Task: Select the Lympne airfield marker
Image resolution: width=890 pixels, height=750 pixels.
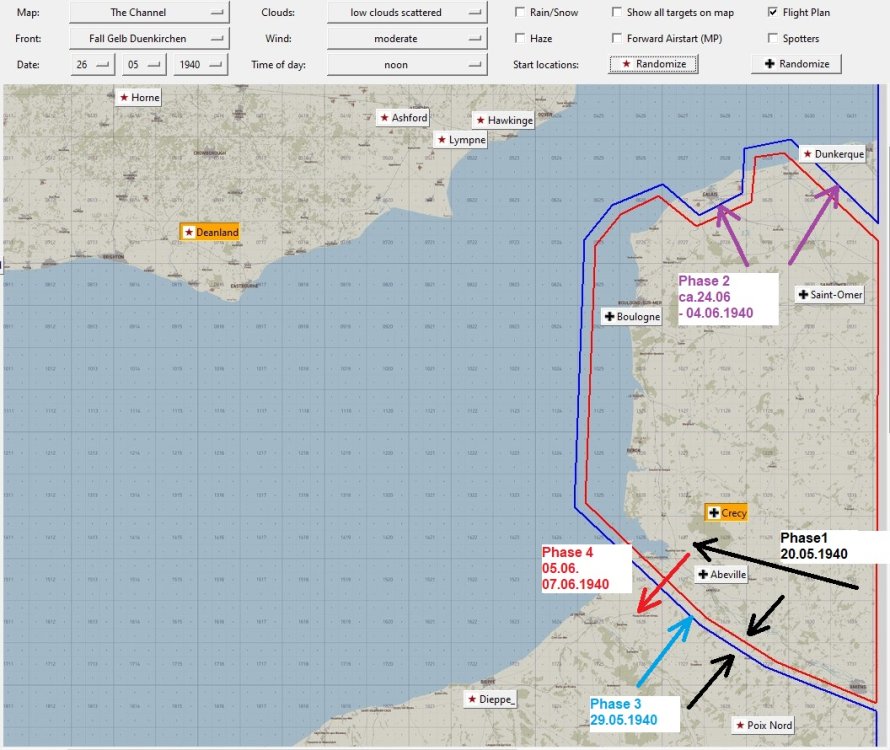Action: pos(461,140)
